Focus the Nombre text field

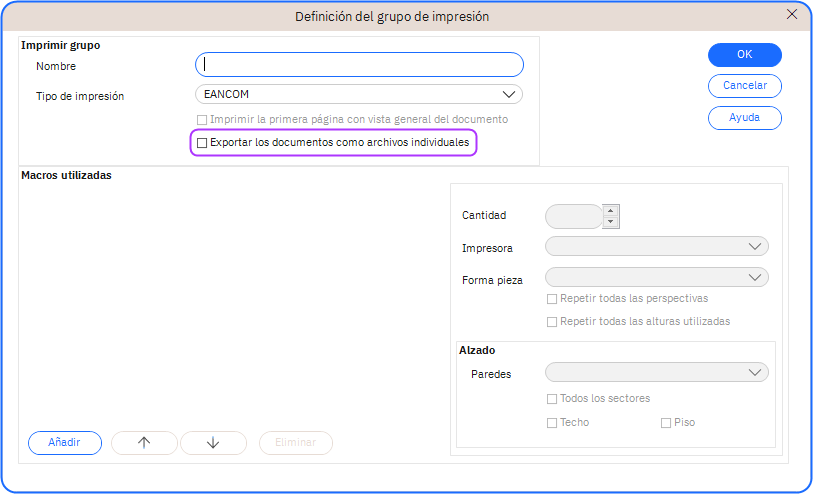pos(359,65)
